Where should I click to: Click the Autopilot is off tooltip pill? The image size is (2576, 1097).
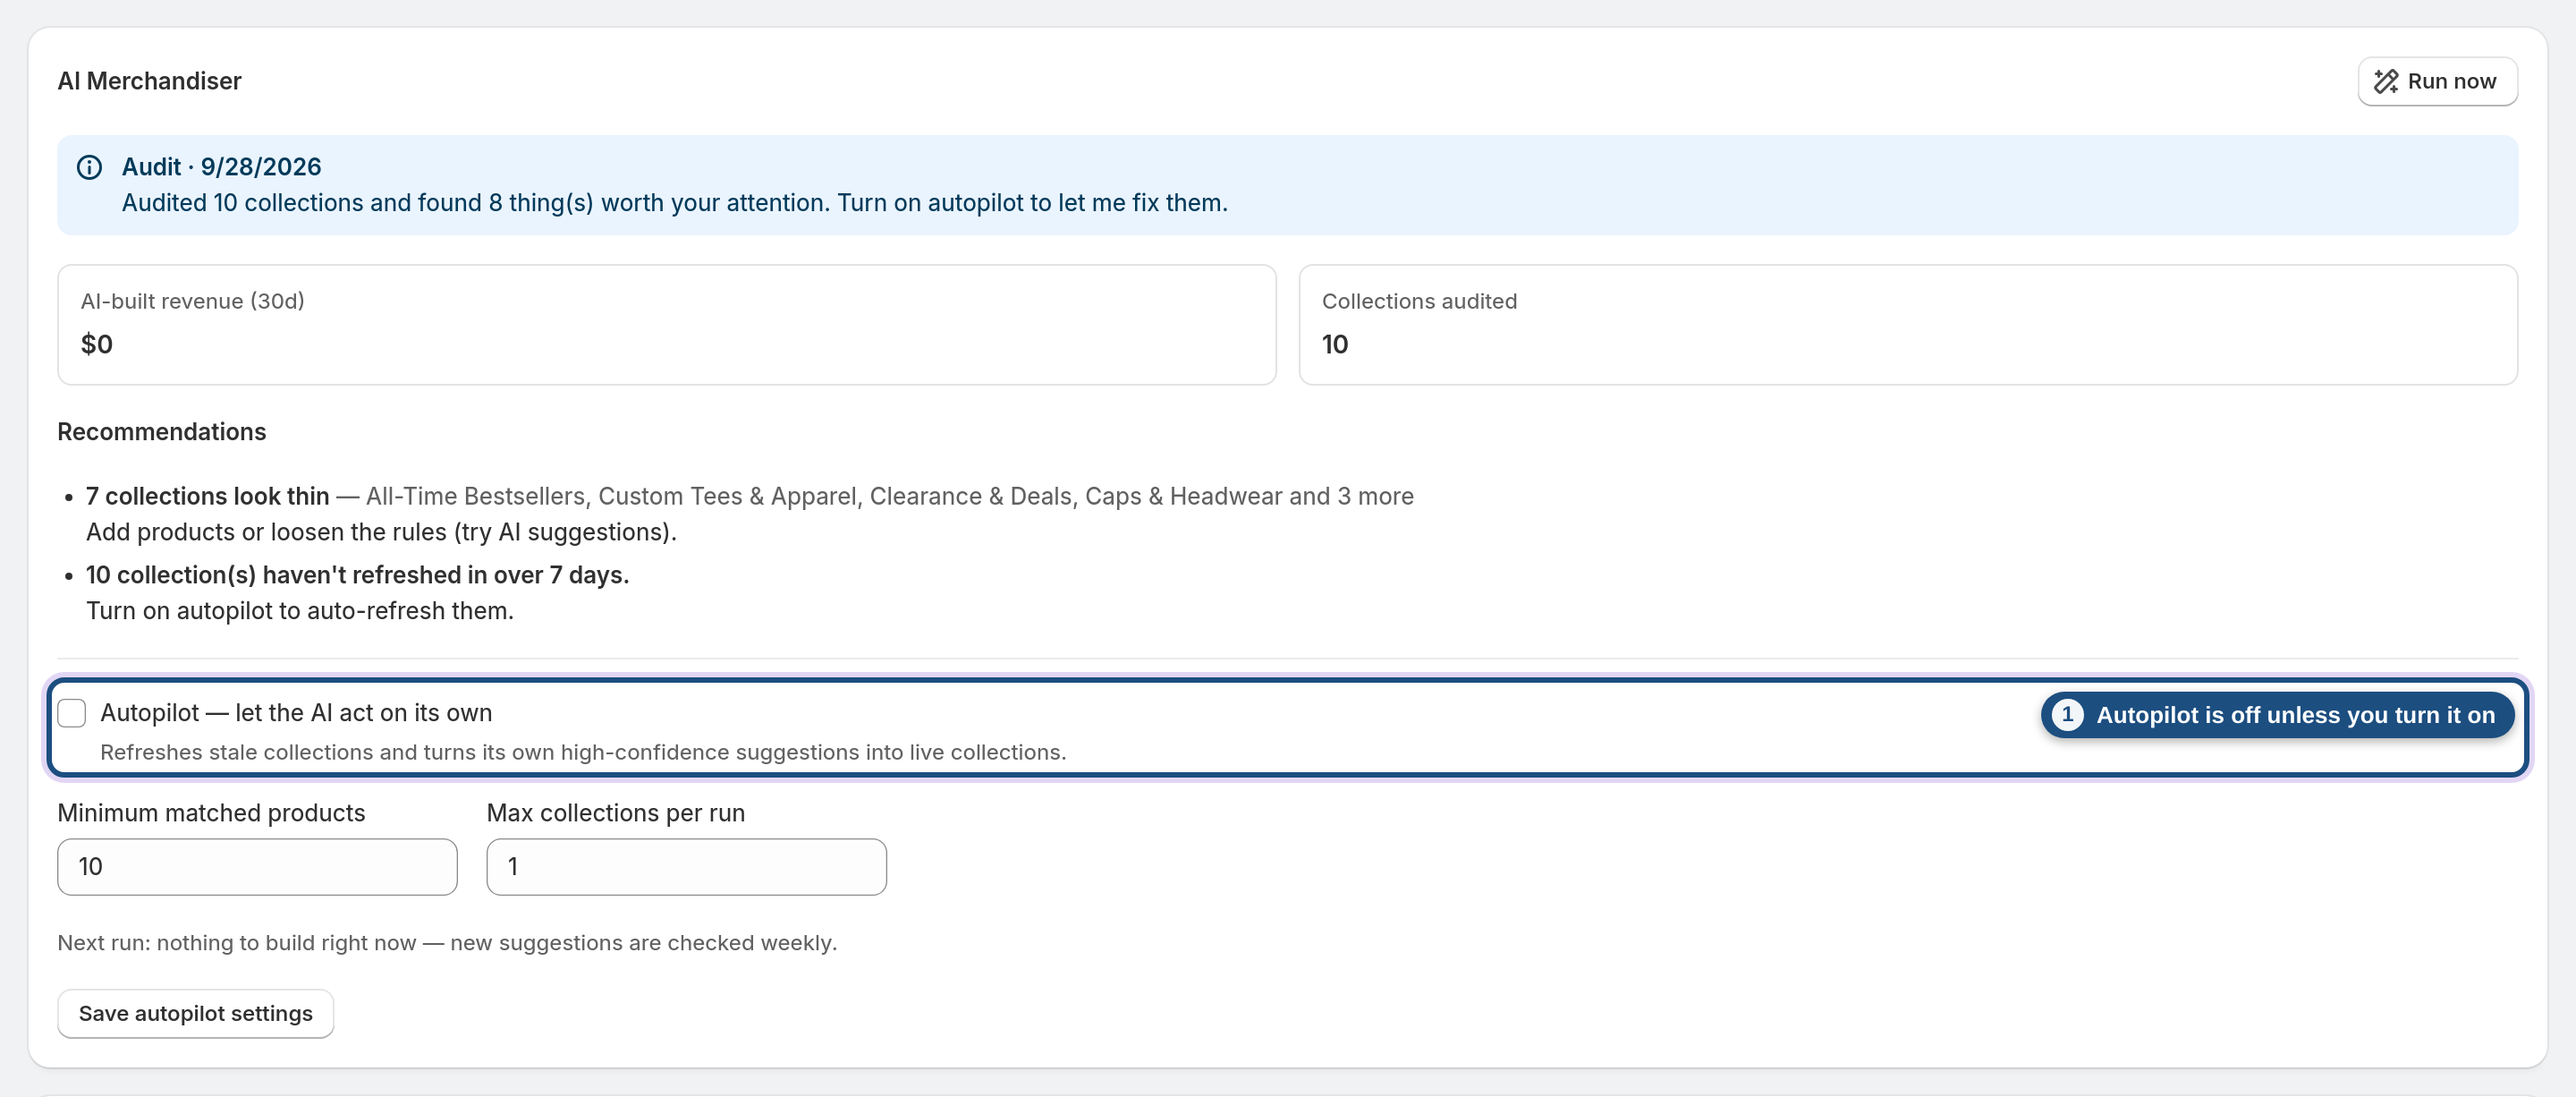click(x=2277, y=714)
